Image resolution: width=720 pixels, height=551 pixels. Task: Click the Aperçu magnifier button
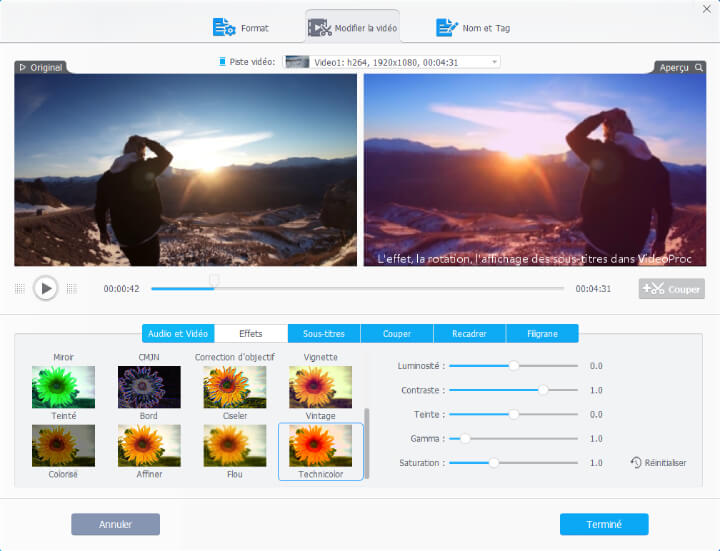[x=698, y=67]
